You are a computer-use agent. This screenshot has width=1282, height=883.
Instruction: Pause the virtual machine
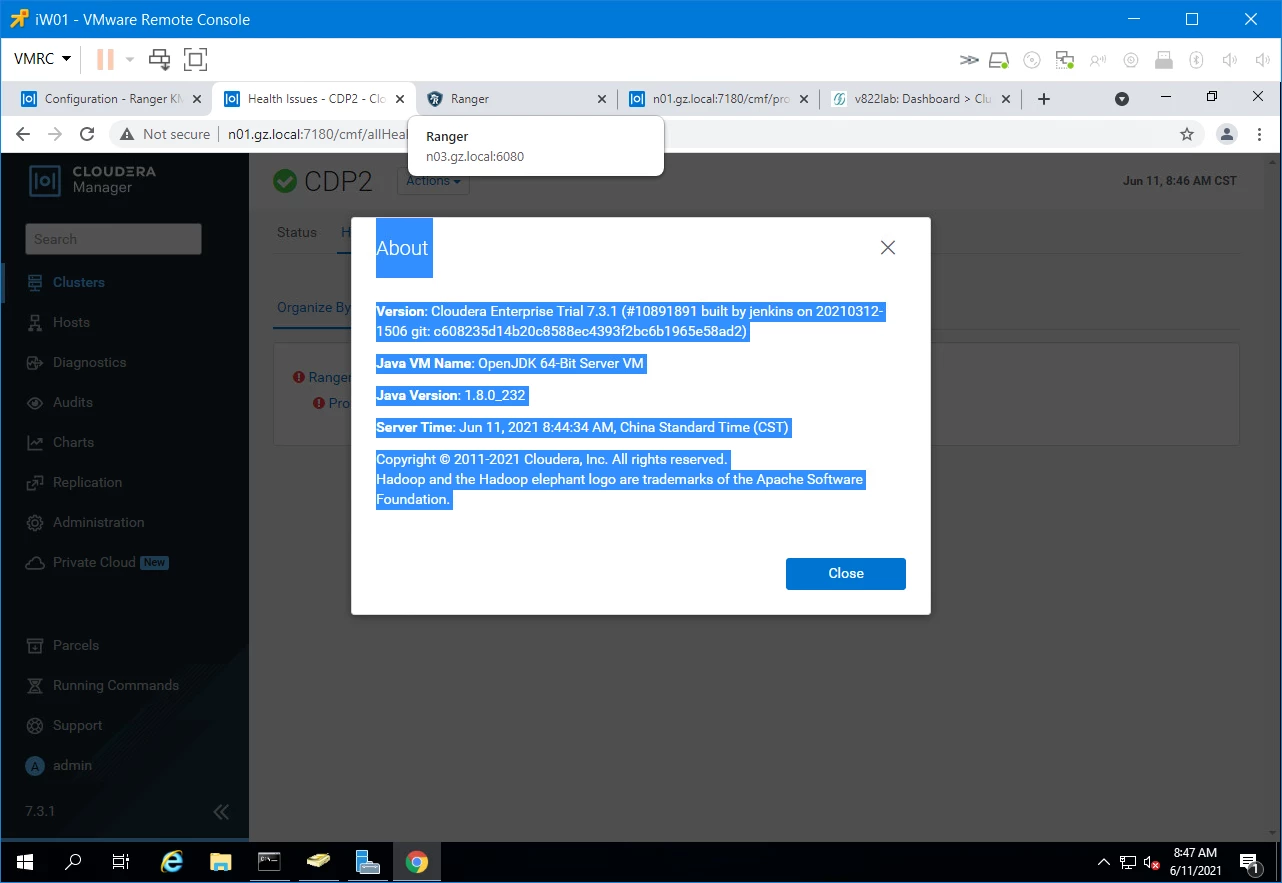point(105,59)
